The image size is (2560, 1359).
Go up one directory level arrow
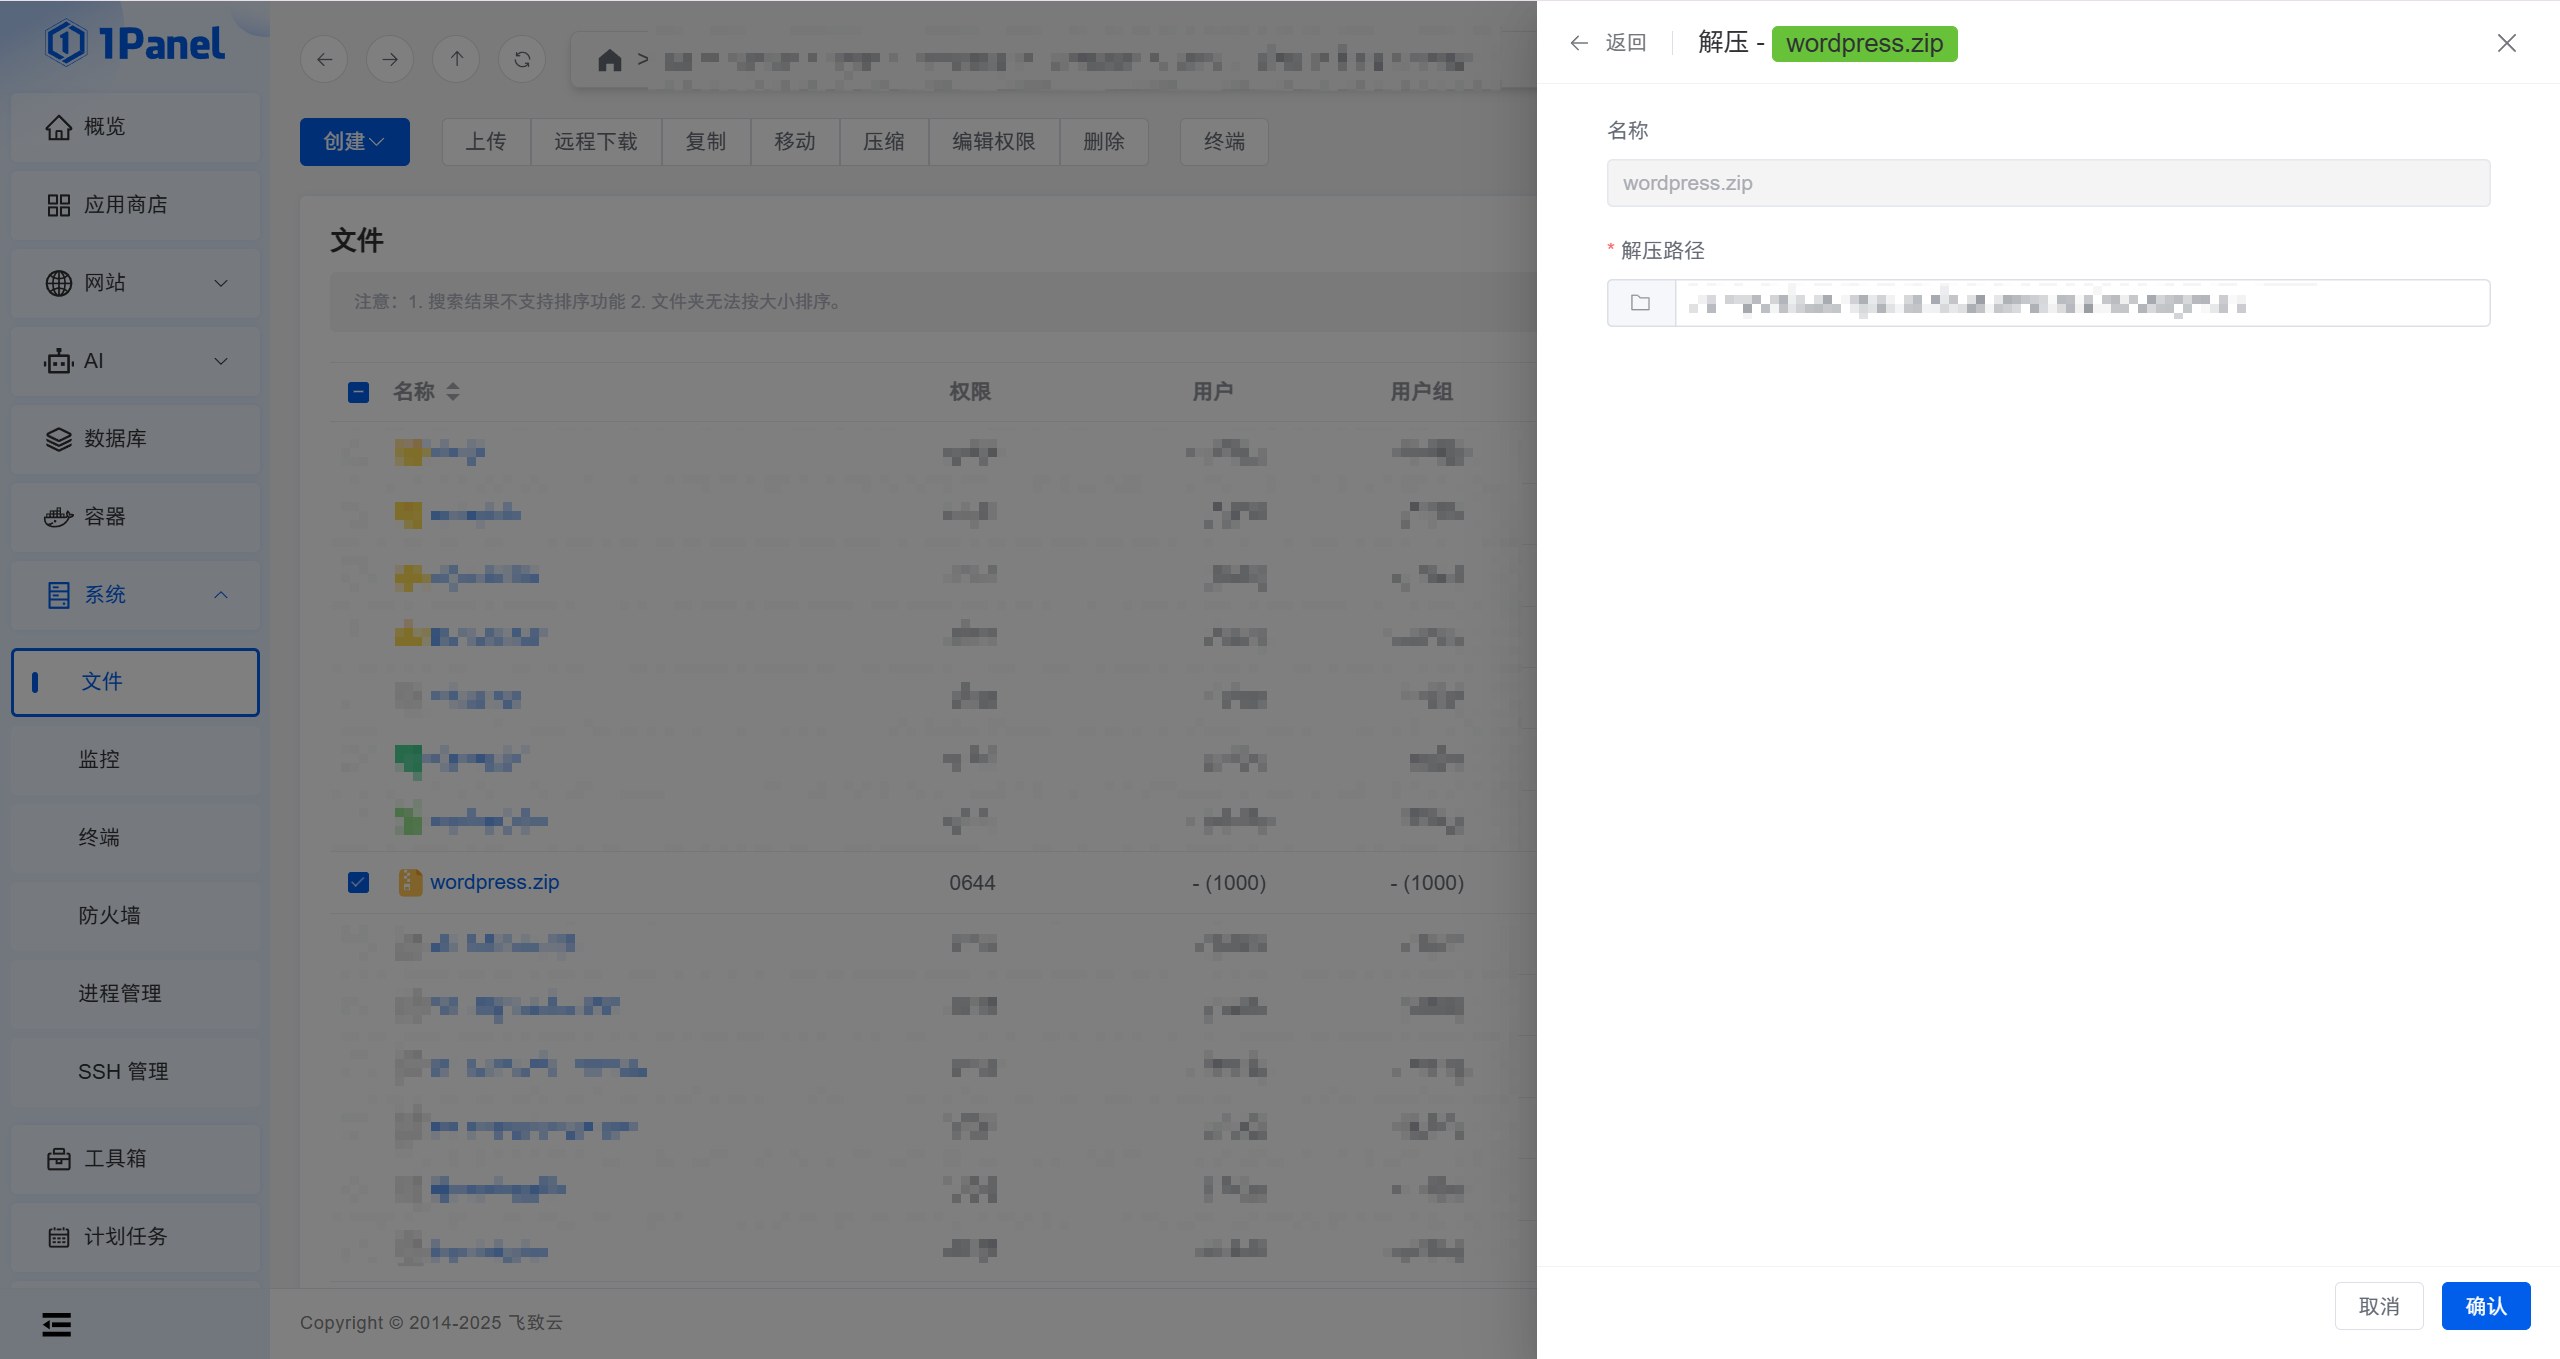[x=456, y=60]
